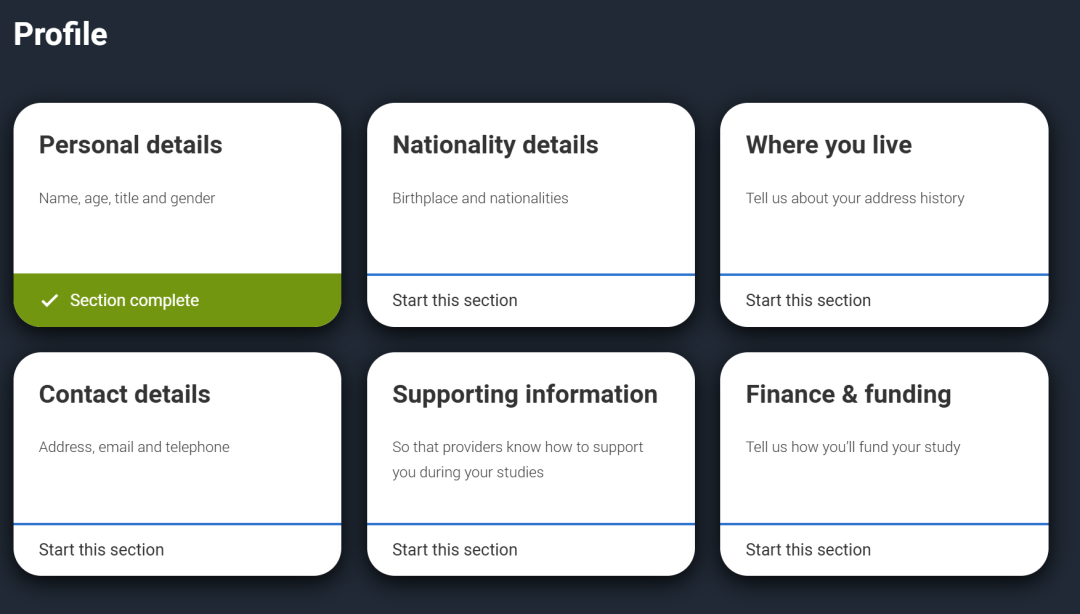The width and height of the screenshot is (1080, 614).
Task: Open the Nationality details heading
Action: pyautogui.click(x=495, y=145)
